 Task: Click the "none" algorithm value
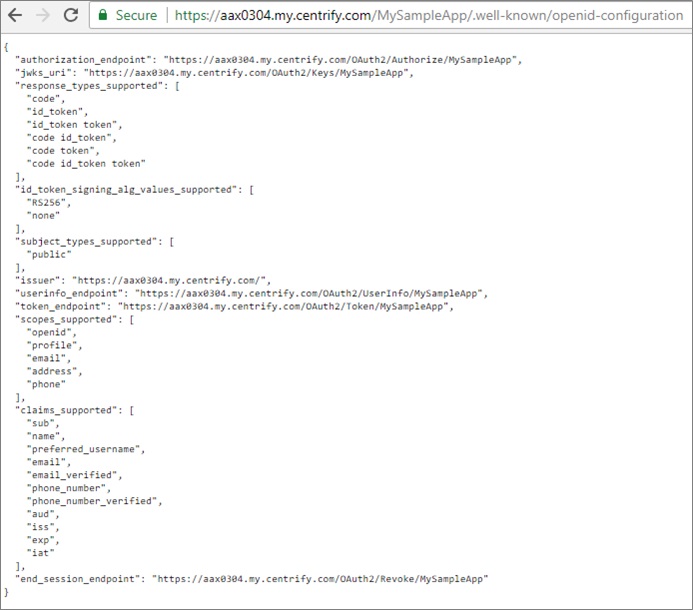[x=43, y=215]
